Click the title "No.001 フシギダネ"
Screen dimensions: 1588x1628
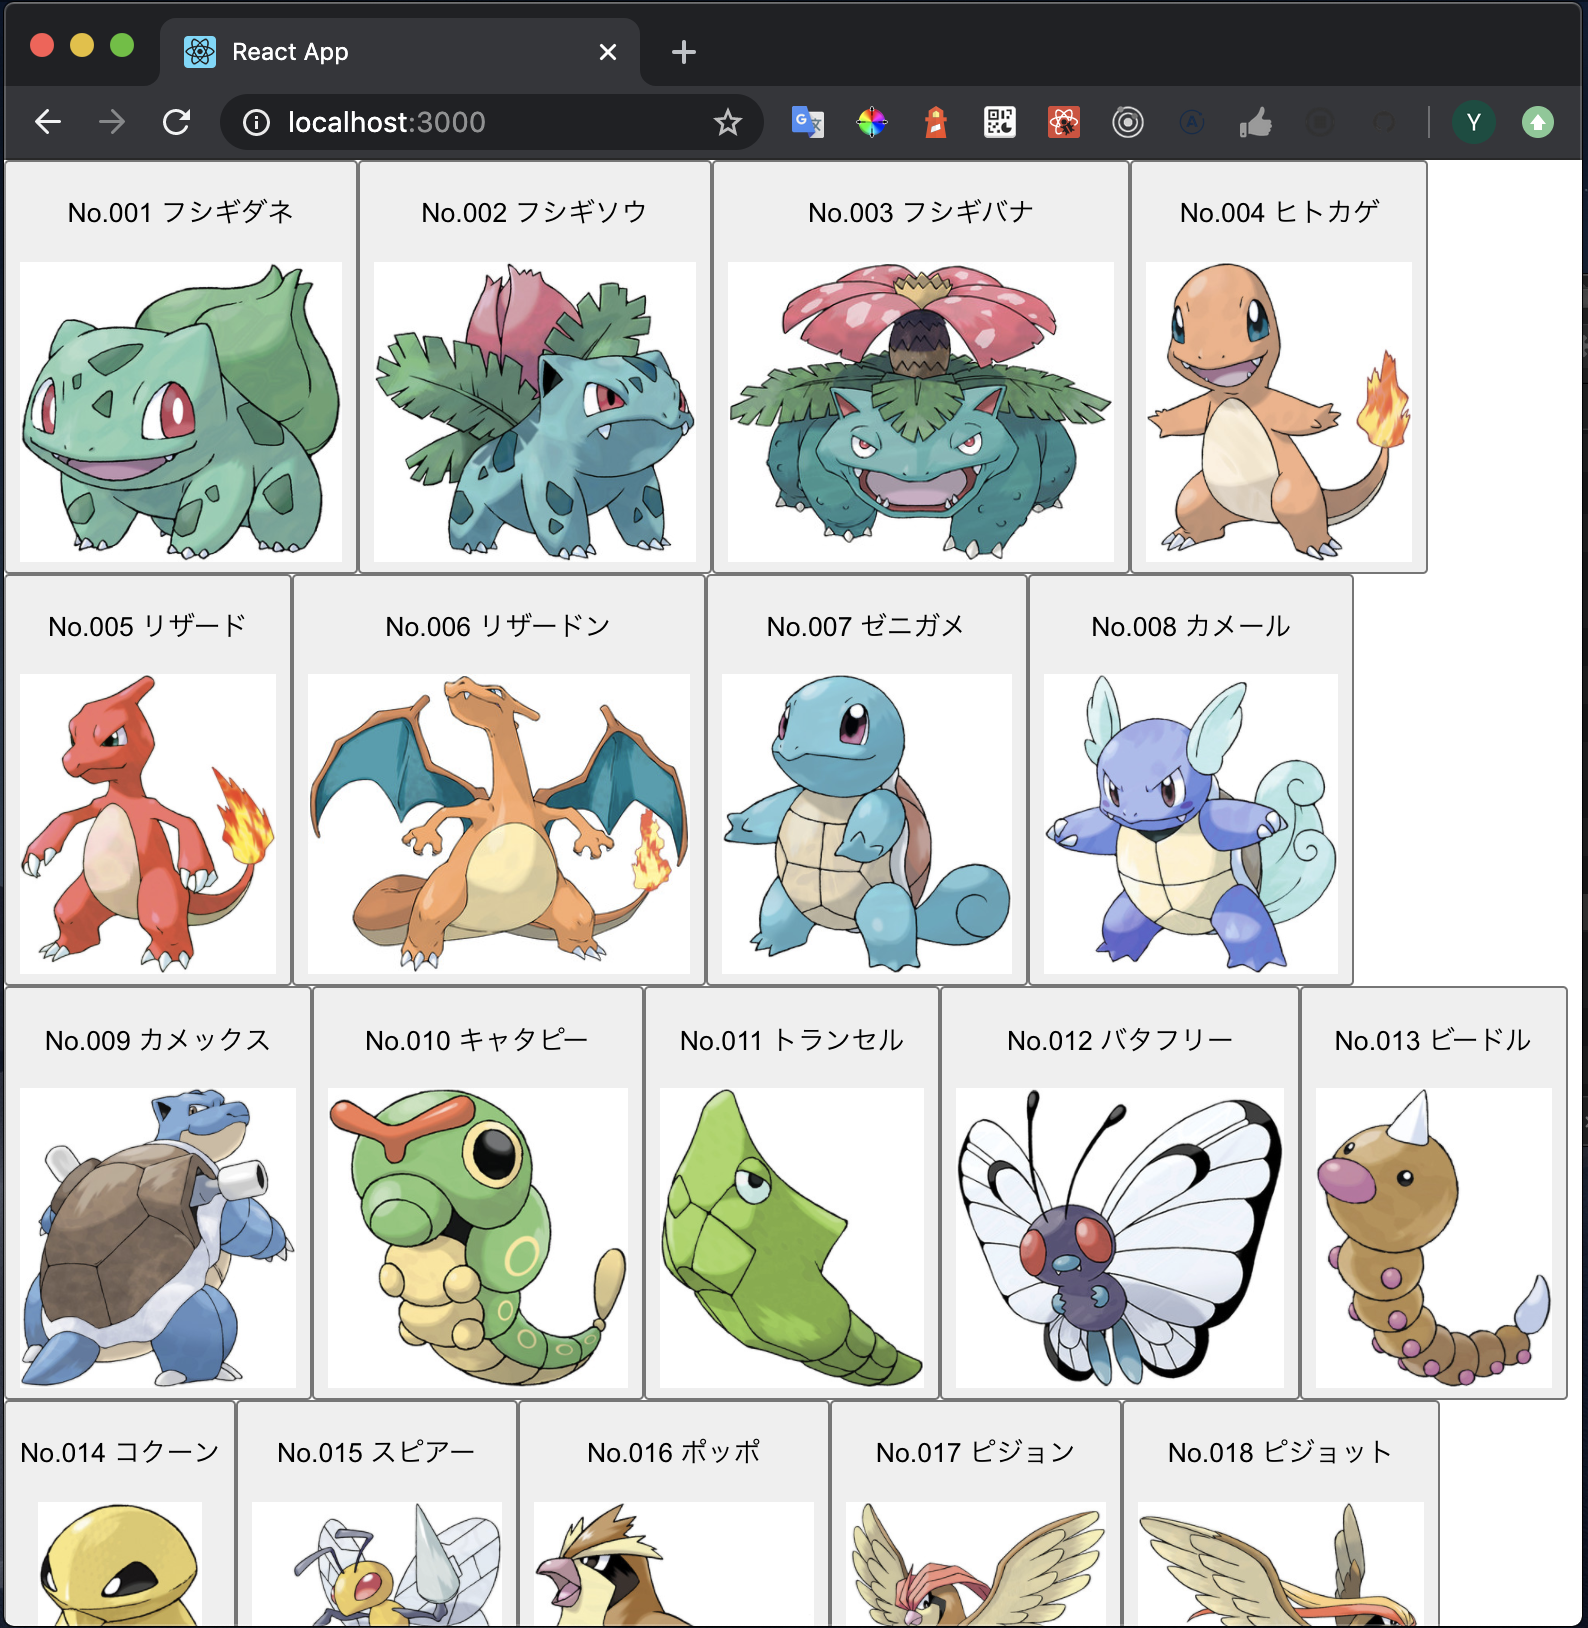click(181, 212)
